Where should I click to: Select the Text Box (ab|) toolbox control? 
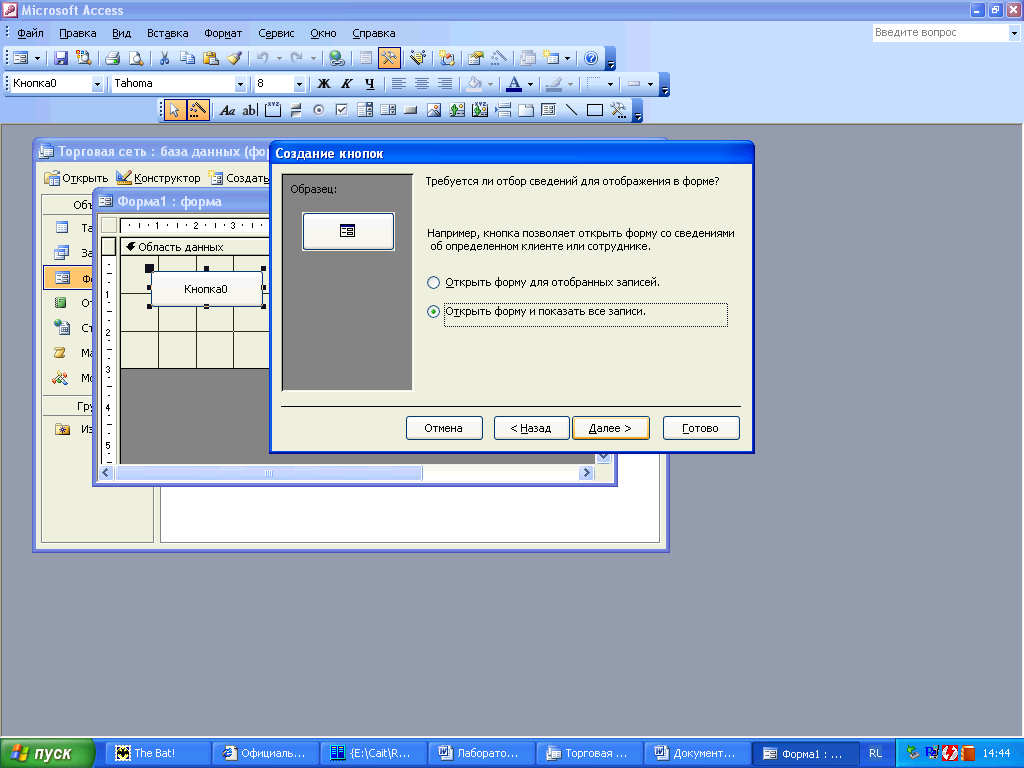click(x=250, y=110)
